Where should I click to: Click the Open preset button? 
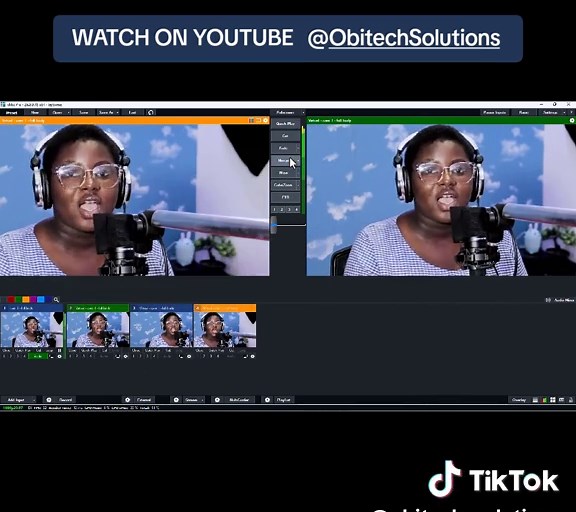pos(57,112)
